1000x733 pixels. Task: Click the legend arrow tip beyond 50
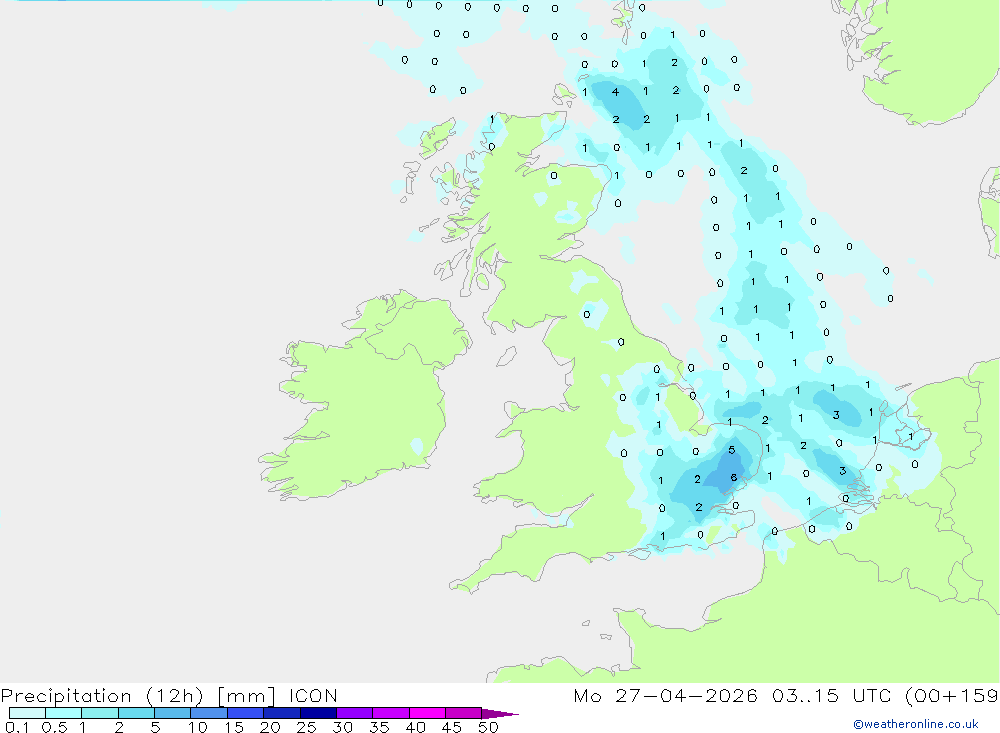click(501, 713)
